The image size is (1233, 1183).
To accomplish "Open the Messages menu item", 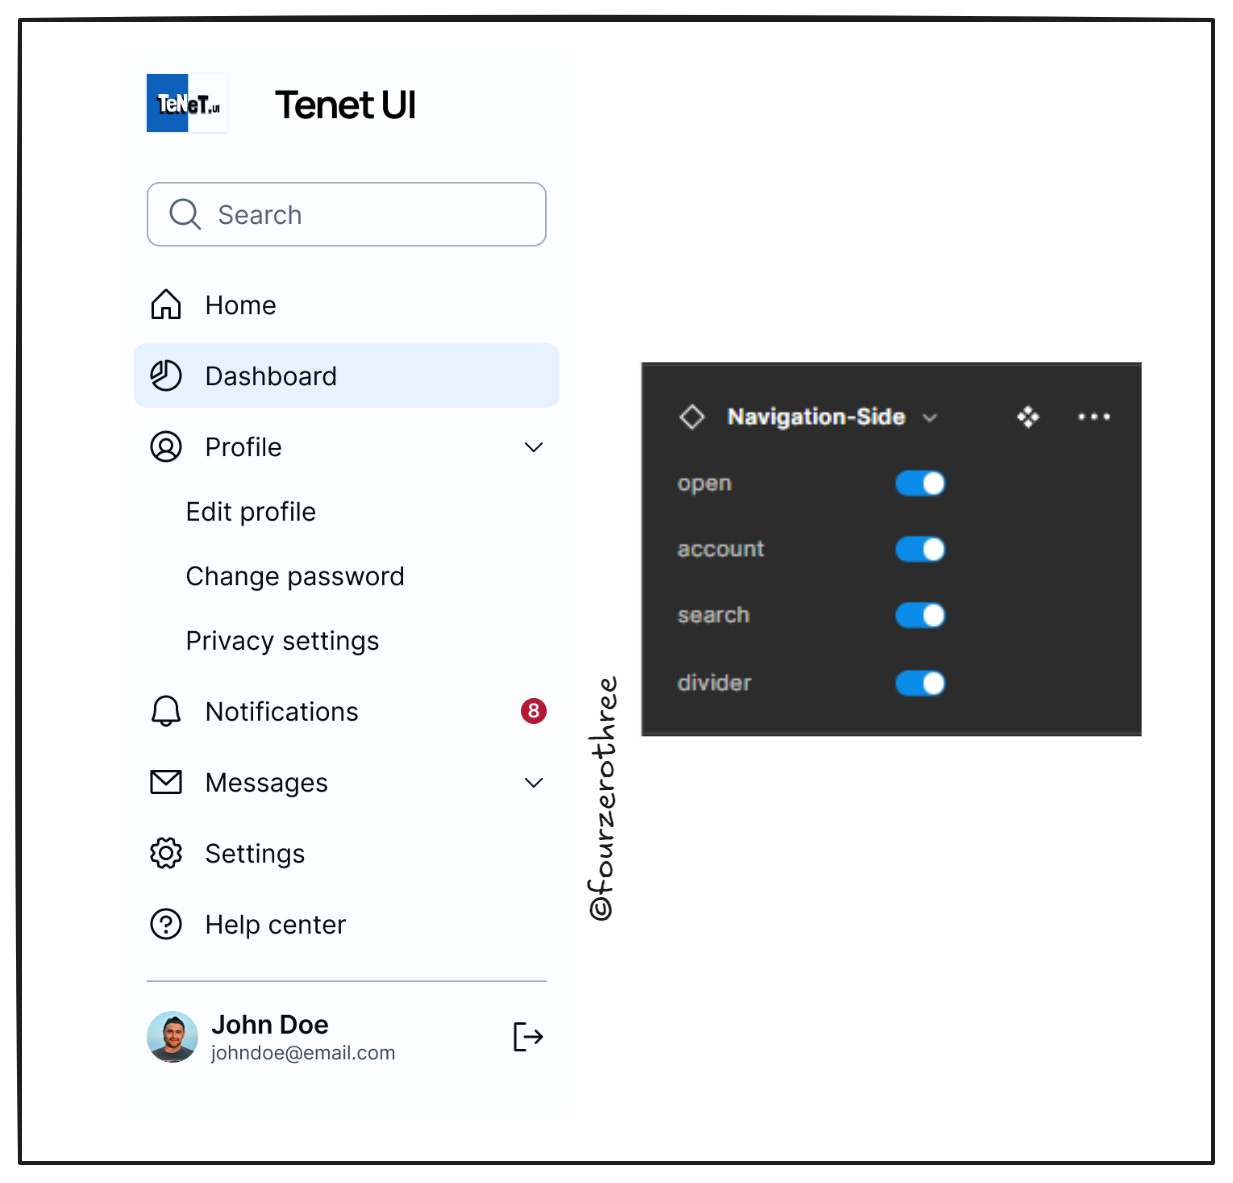I will [x=346, y=782].
